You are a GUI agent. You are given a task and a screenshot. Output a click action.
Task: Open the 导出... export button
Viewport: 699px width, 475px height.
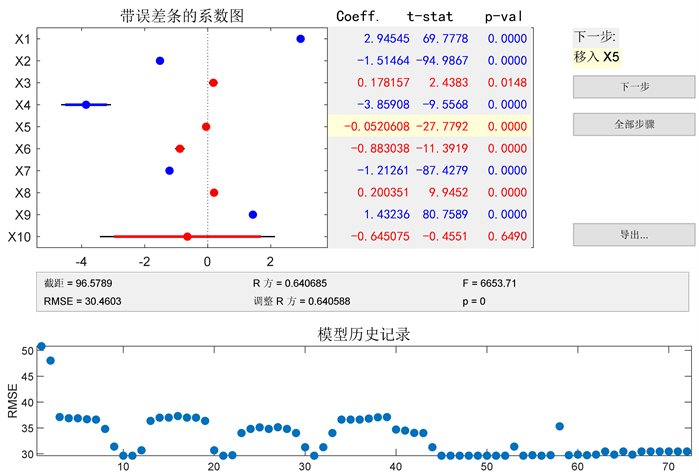pyautogui.click(x=633, y=235)
